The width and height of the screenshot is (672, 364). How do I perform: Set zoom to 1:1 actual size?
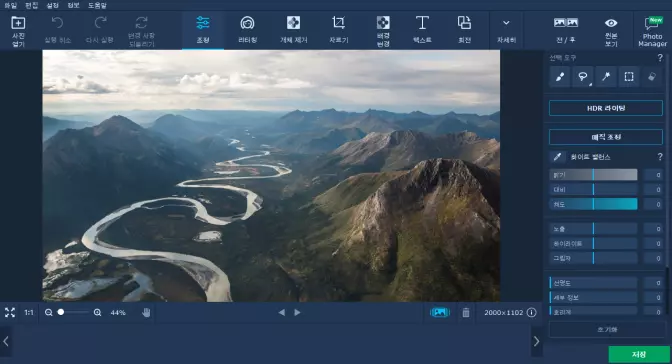[x=29, y=313]
